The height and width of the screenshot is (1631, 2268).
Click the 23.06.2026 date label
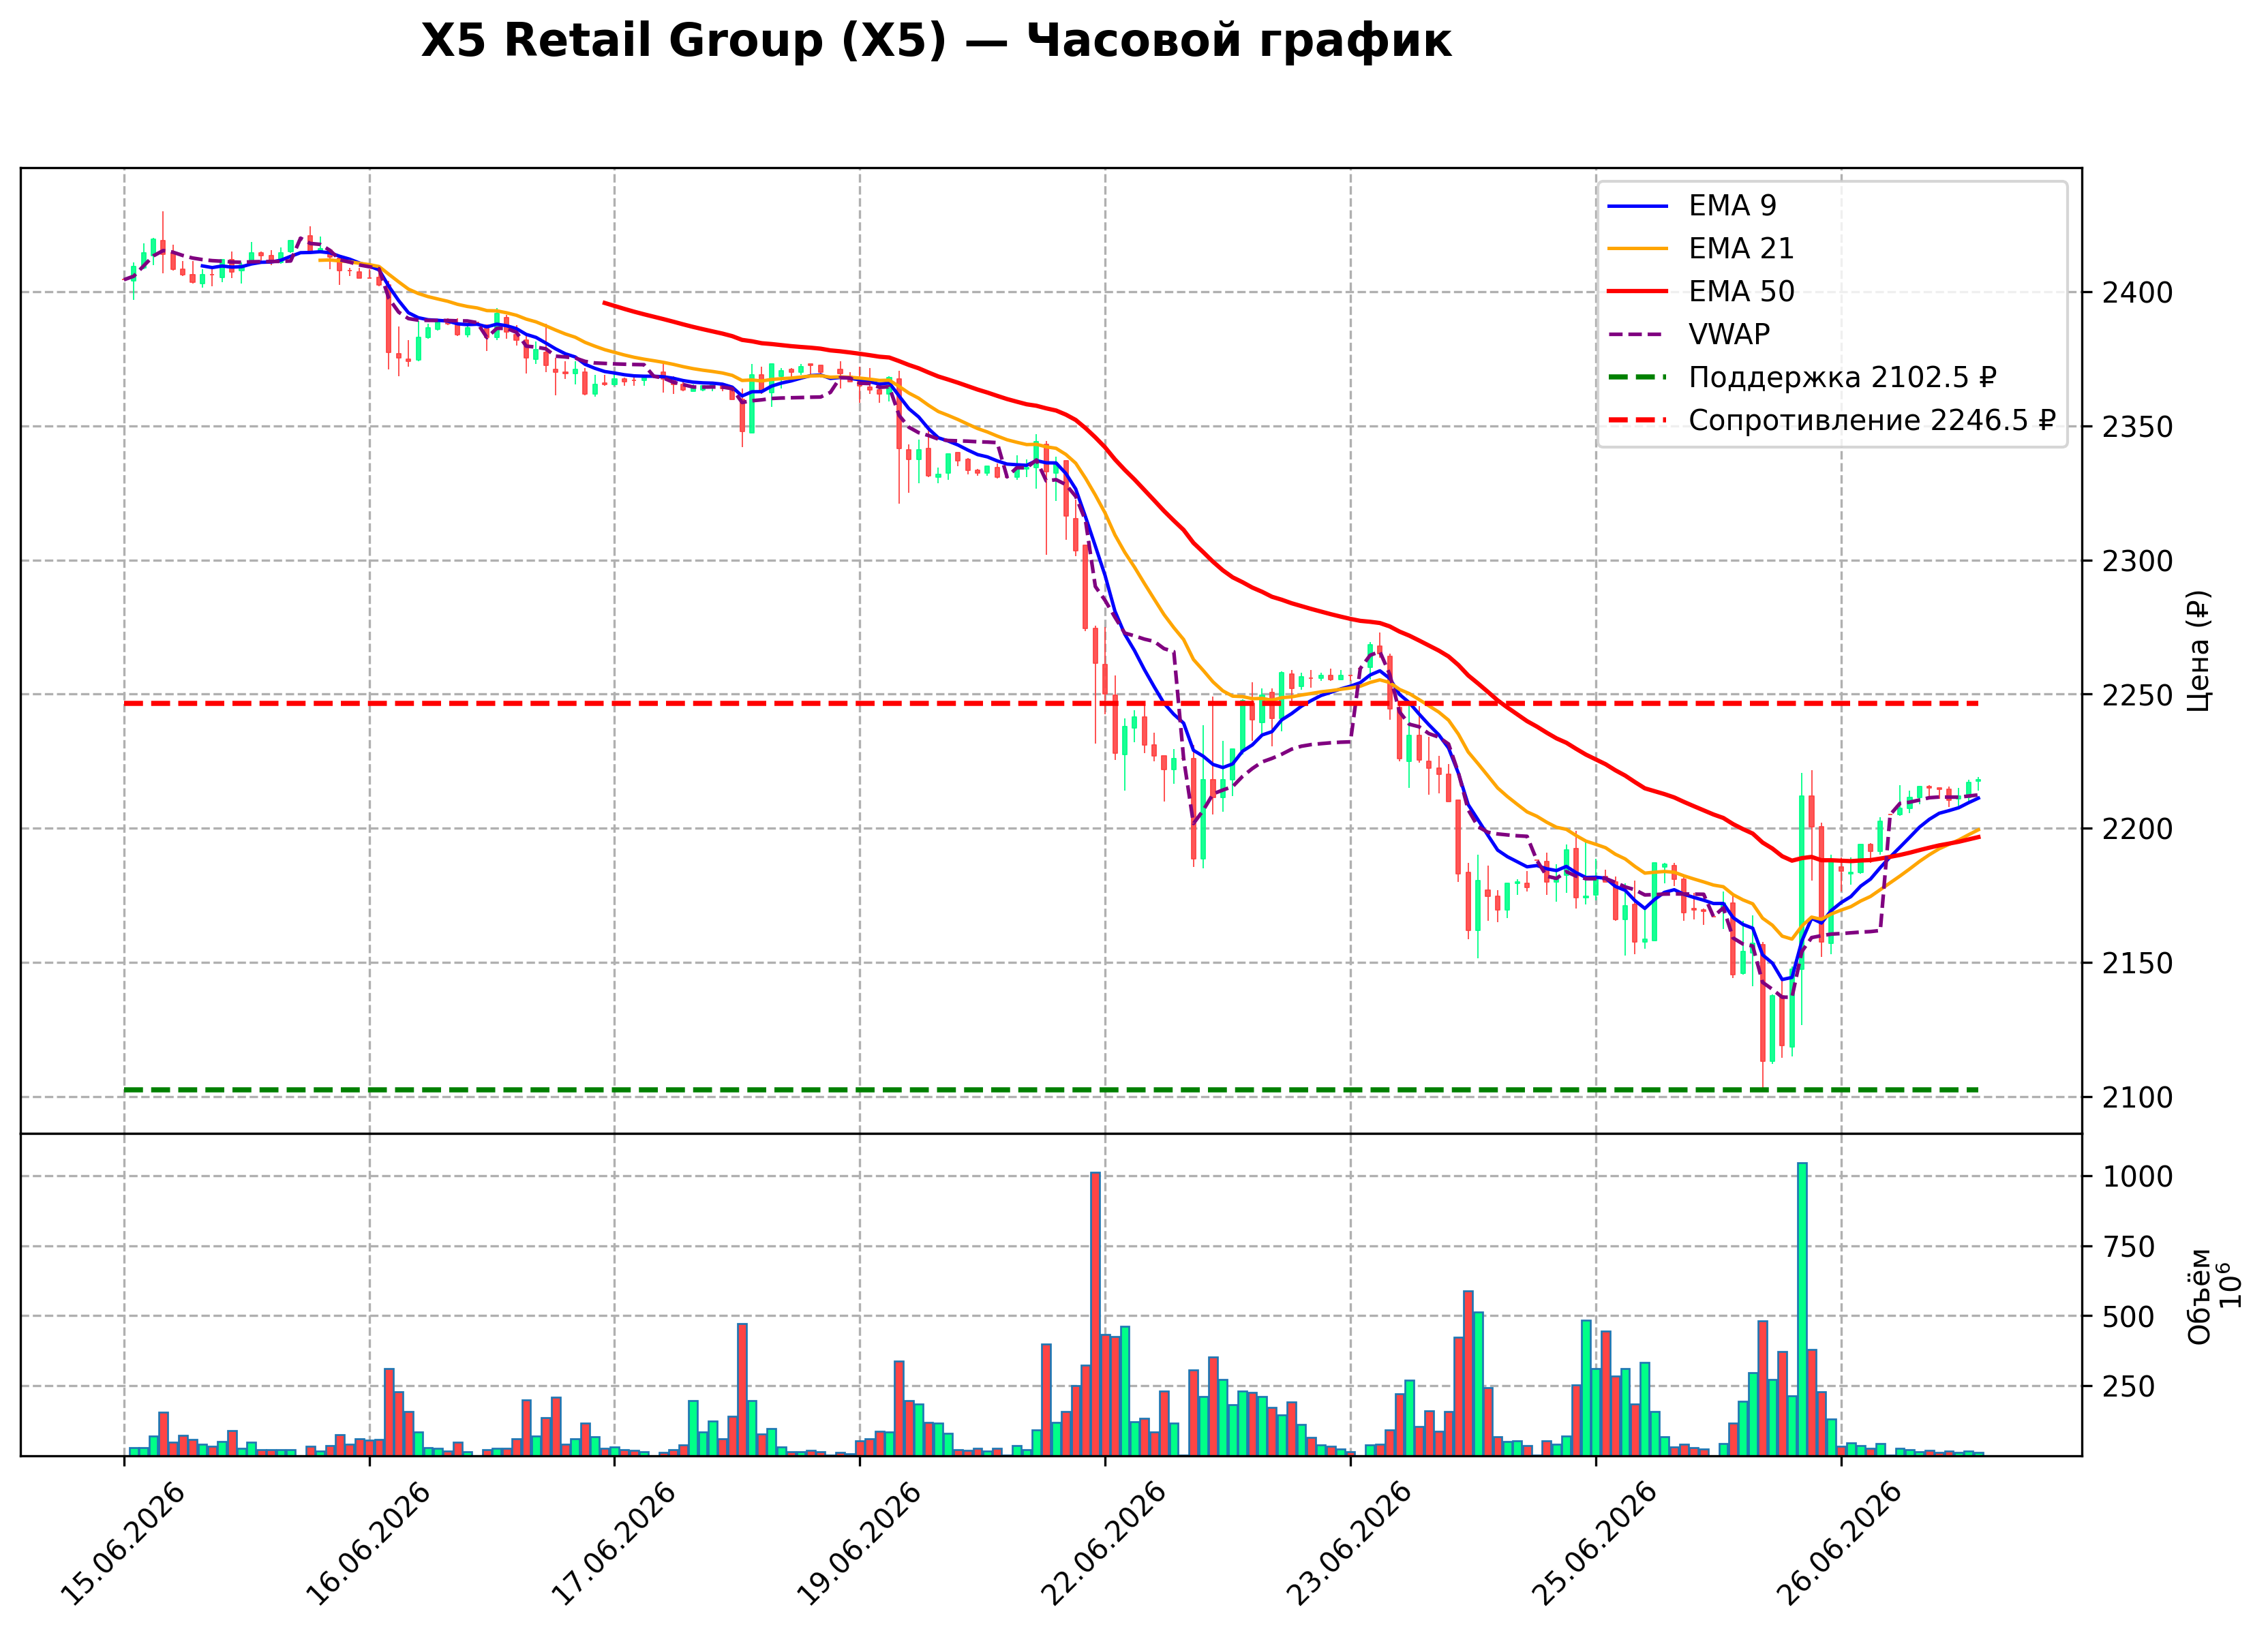tap(1350, 1544)
